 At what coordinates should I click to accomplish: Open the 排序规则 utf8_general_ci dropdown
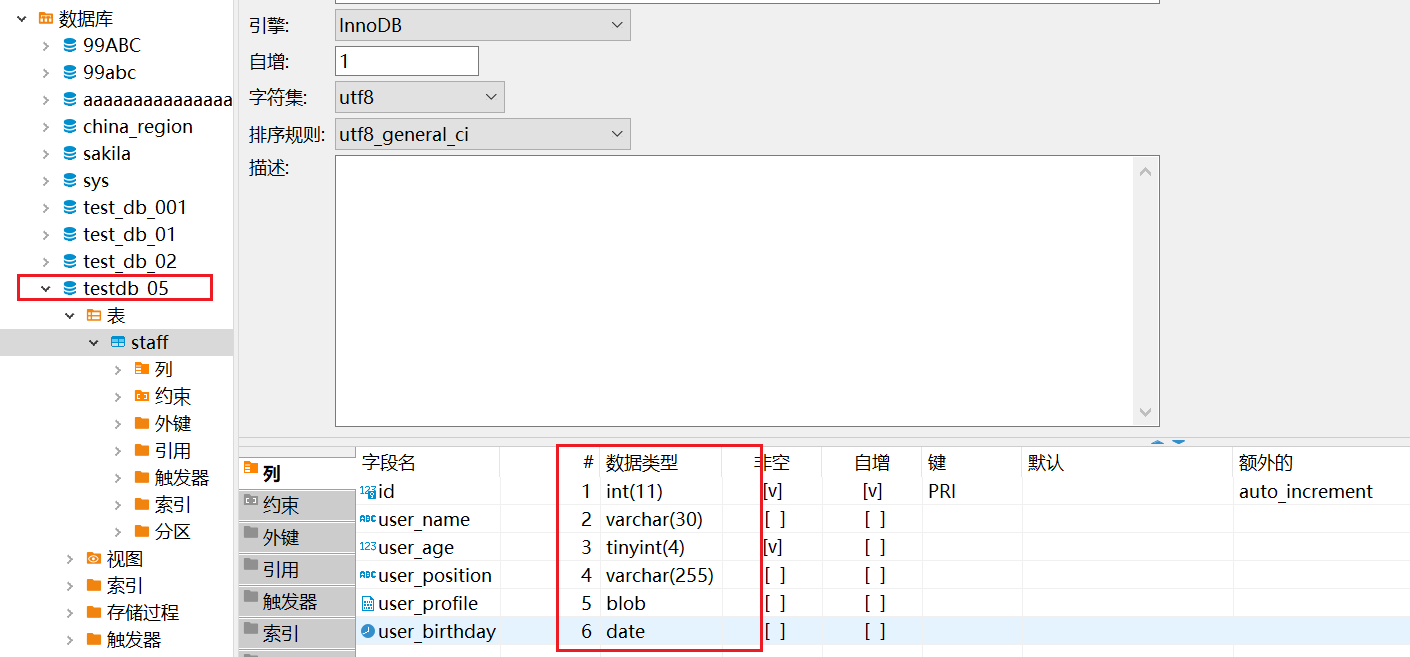click(483, 133)
